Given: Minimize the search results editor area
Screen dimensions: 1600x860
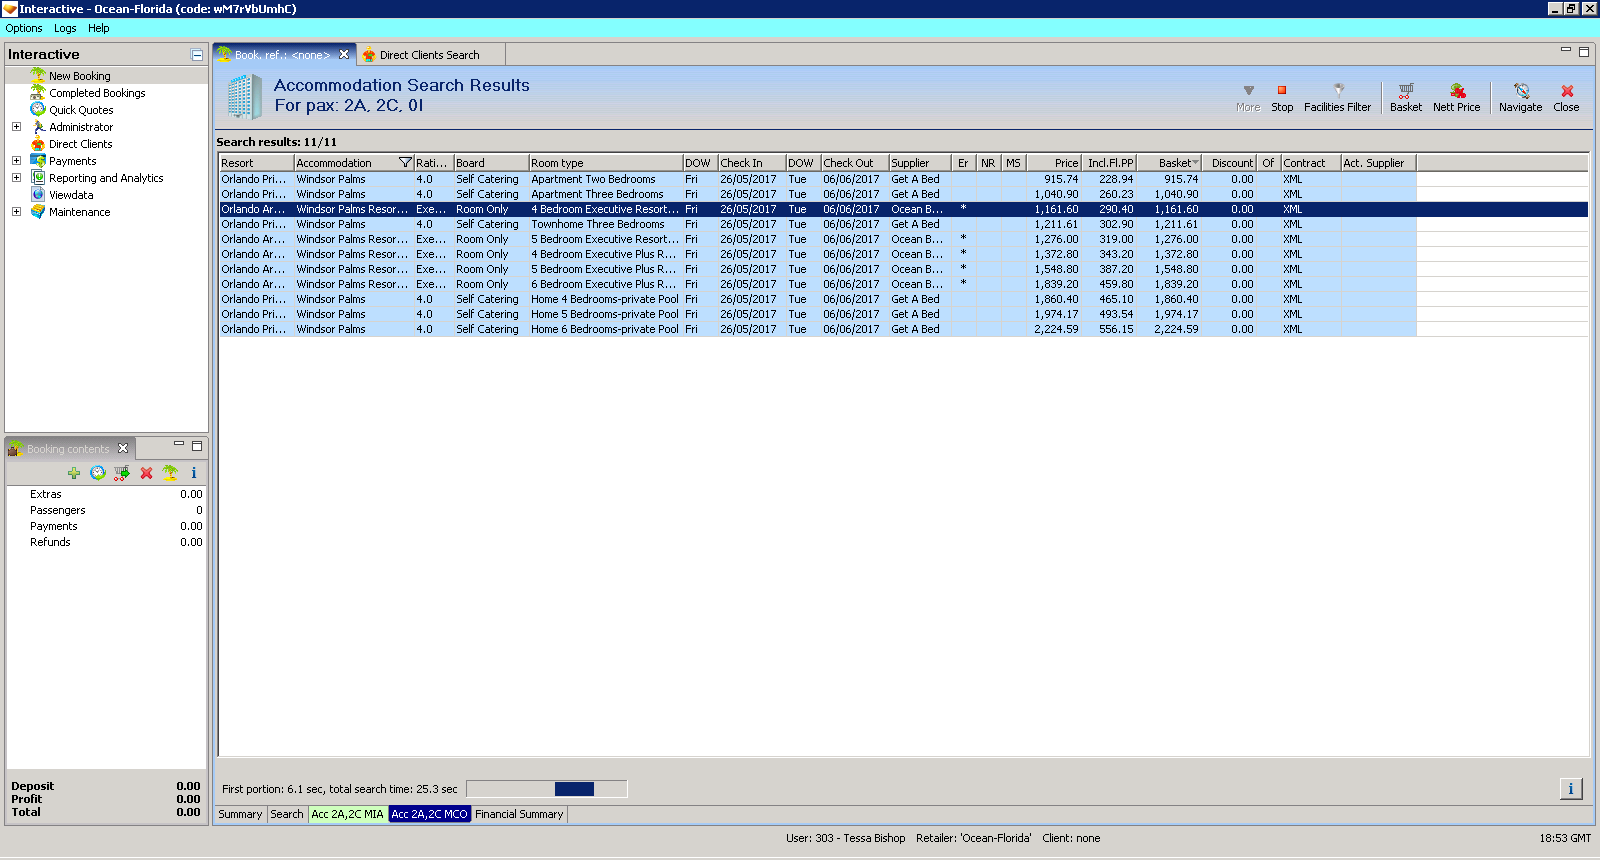Looking at the screenshot, I should 1566,50.
